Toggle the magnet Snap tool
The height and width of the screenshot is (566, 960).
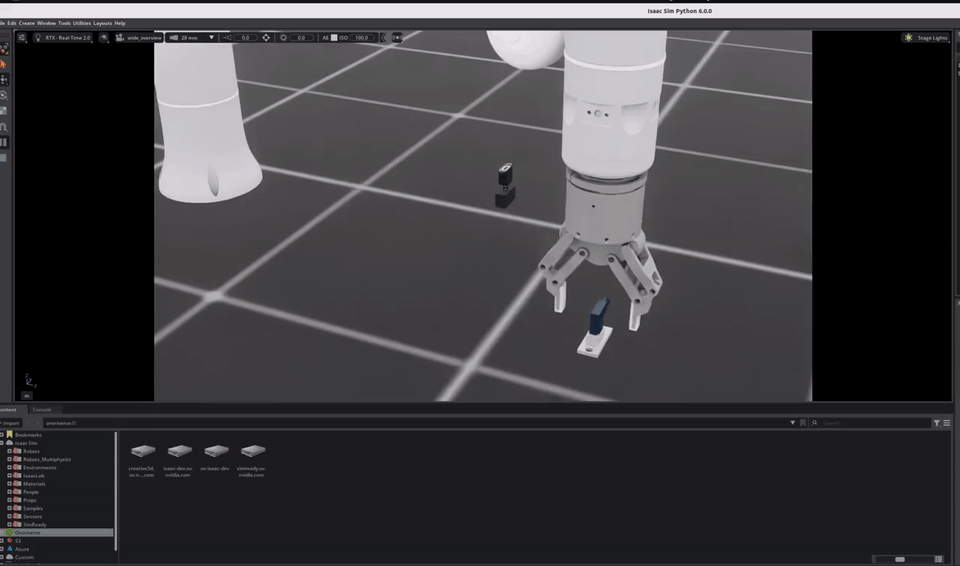pyautogui.click(x=4, y=127)
